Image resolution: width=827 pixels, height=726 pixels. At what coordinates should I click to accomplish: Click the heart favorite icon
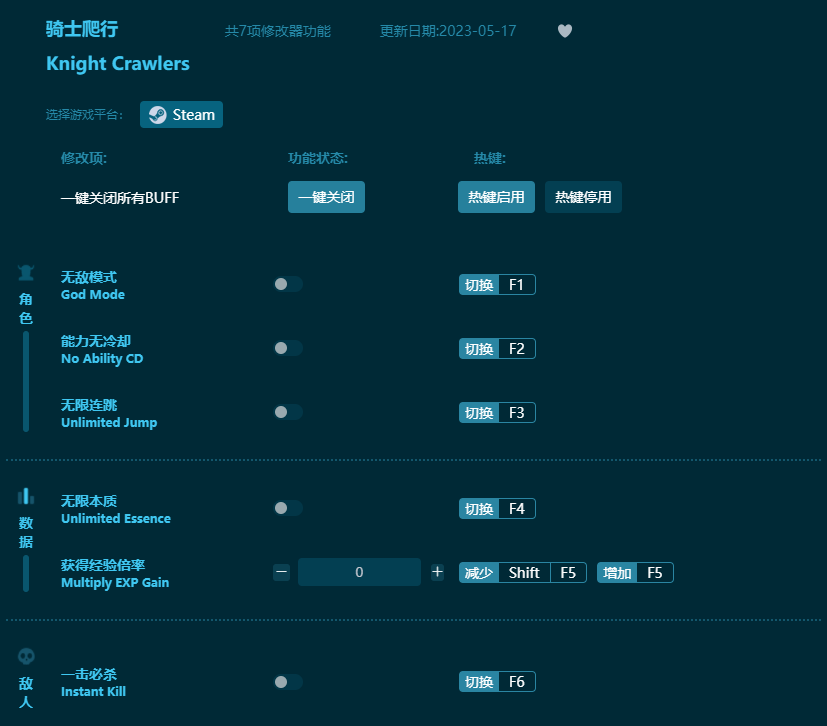tap(564, 31)
